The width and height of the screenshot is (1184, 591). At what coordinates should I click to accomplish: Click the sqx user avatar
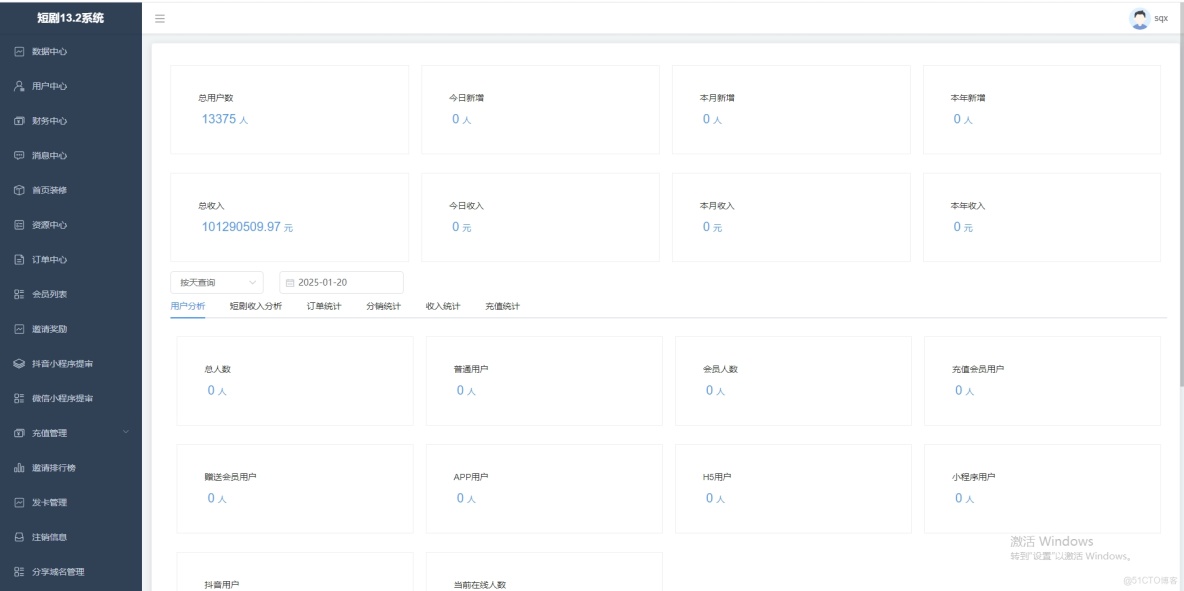pos(1139,17)
